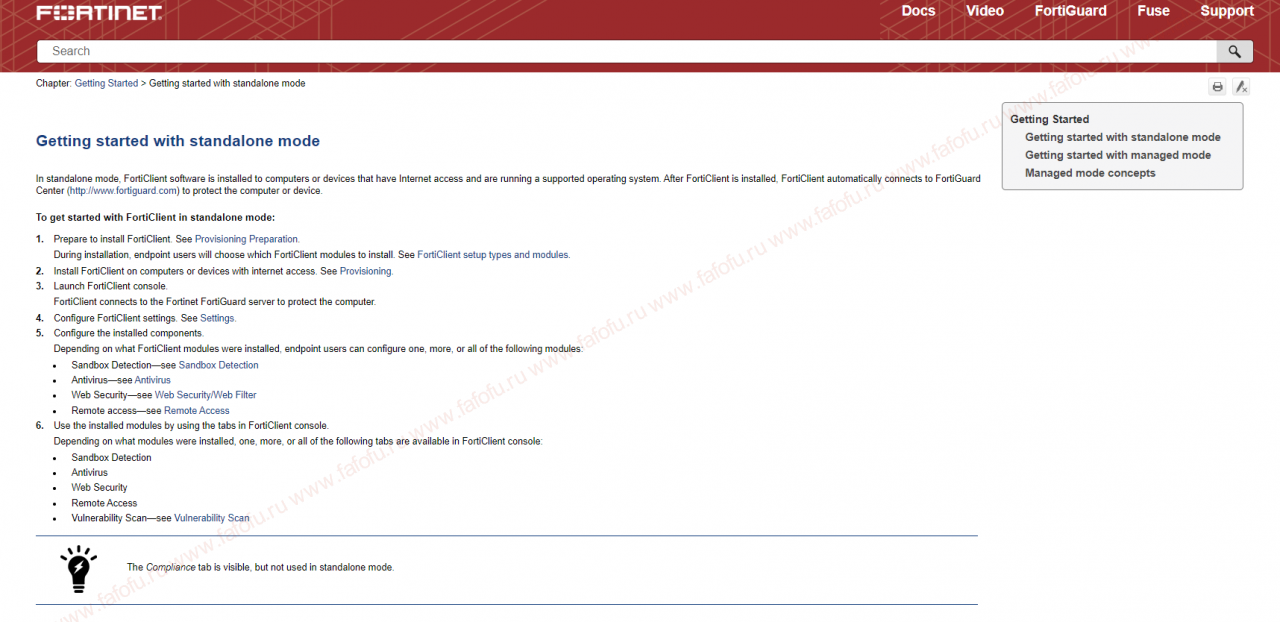Click the Getting Started breadcrumb link
The height and width of the screenshot is (622, 1280).
106,83
